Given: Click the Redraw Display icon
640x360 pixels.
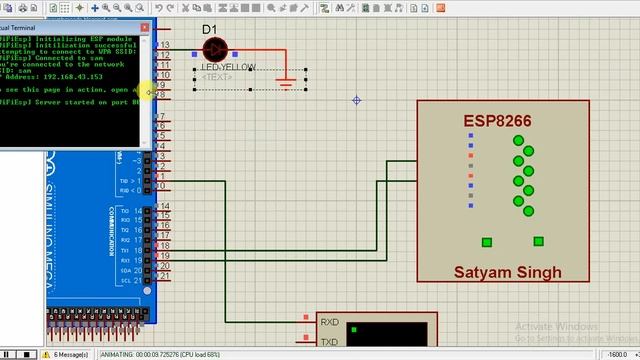Looking at the screenshot, I should click(53, 8).
